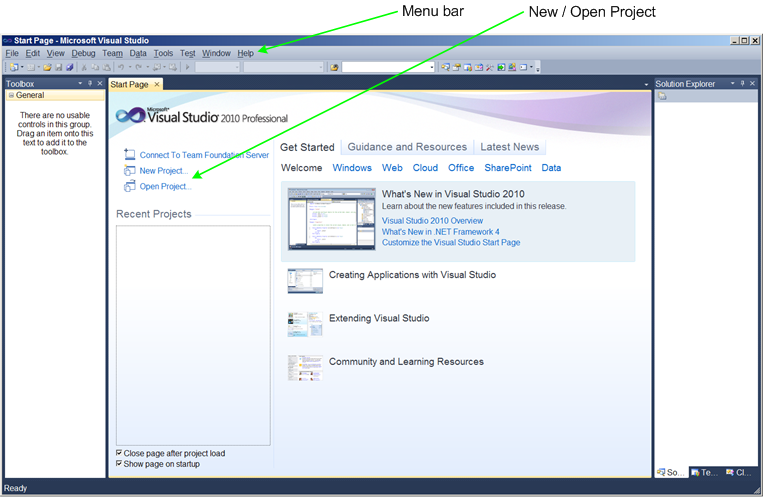This screenshot has width=763, height=497.
Task: Click the Cut scissors icon
Action: click(x=84, y=67)
